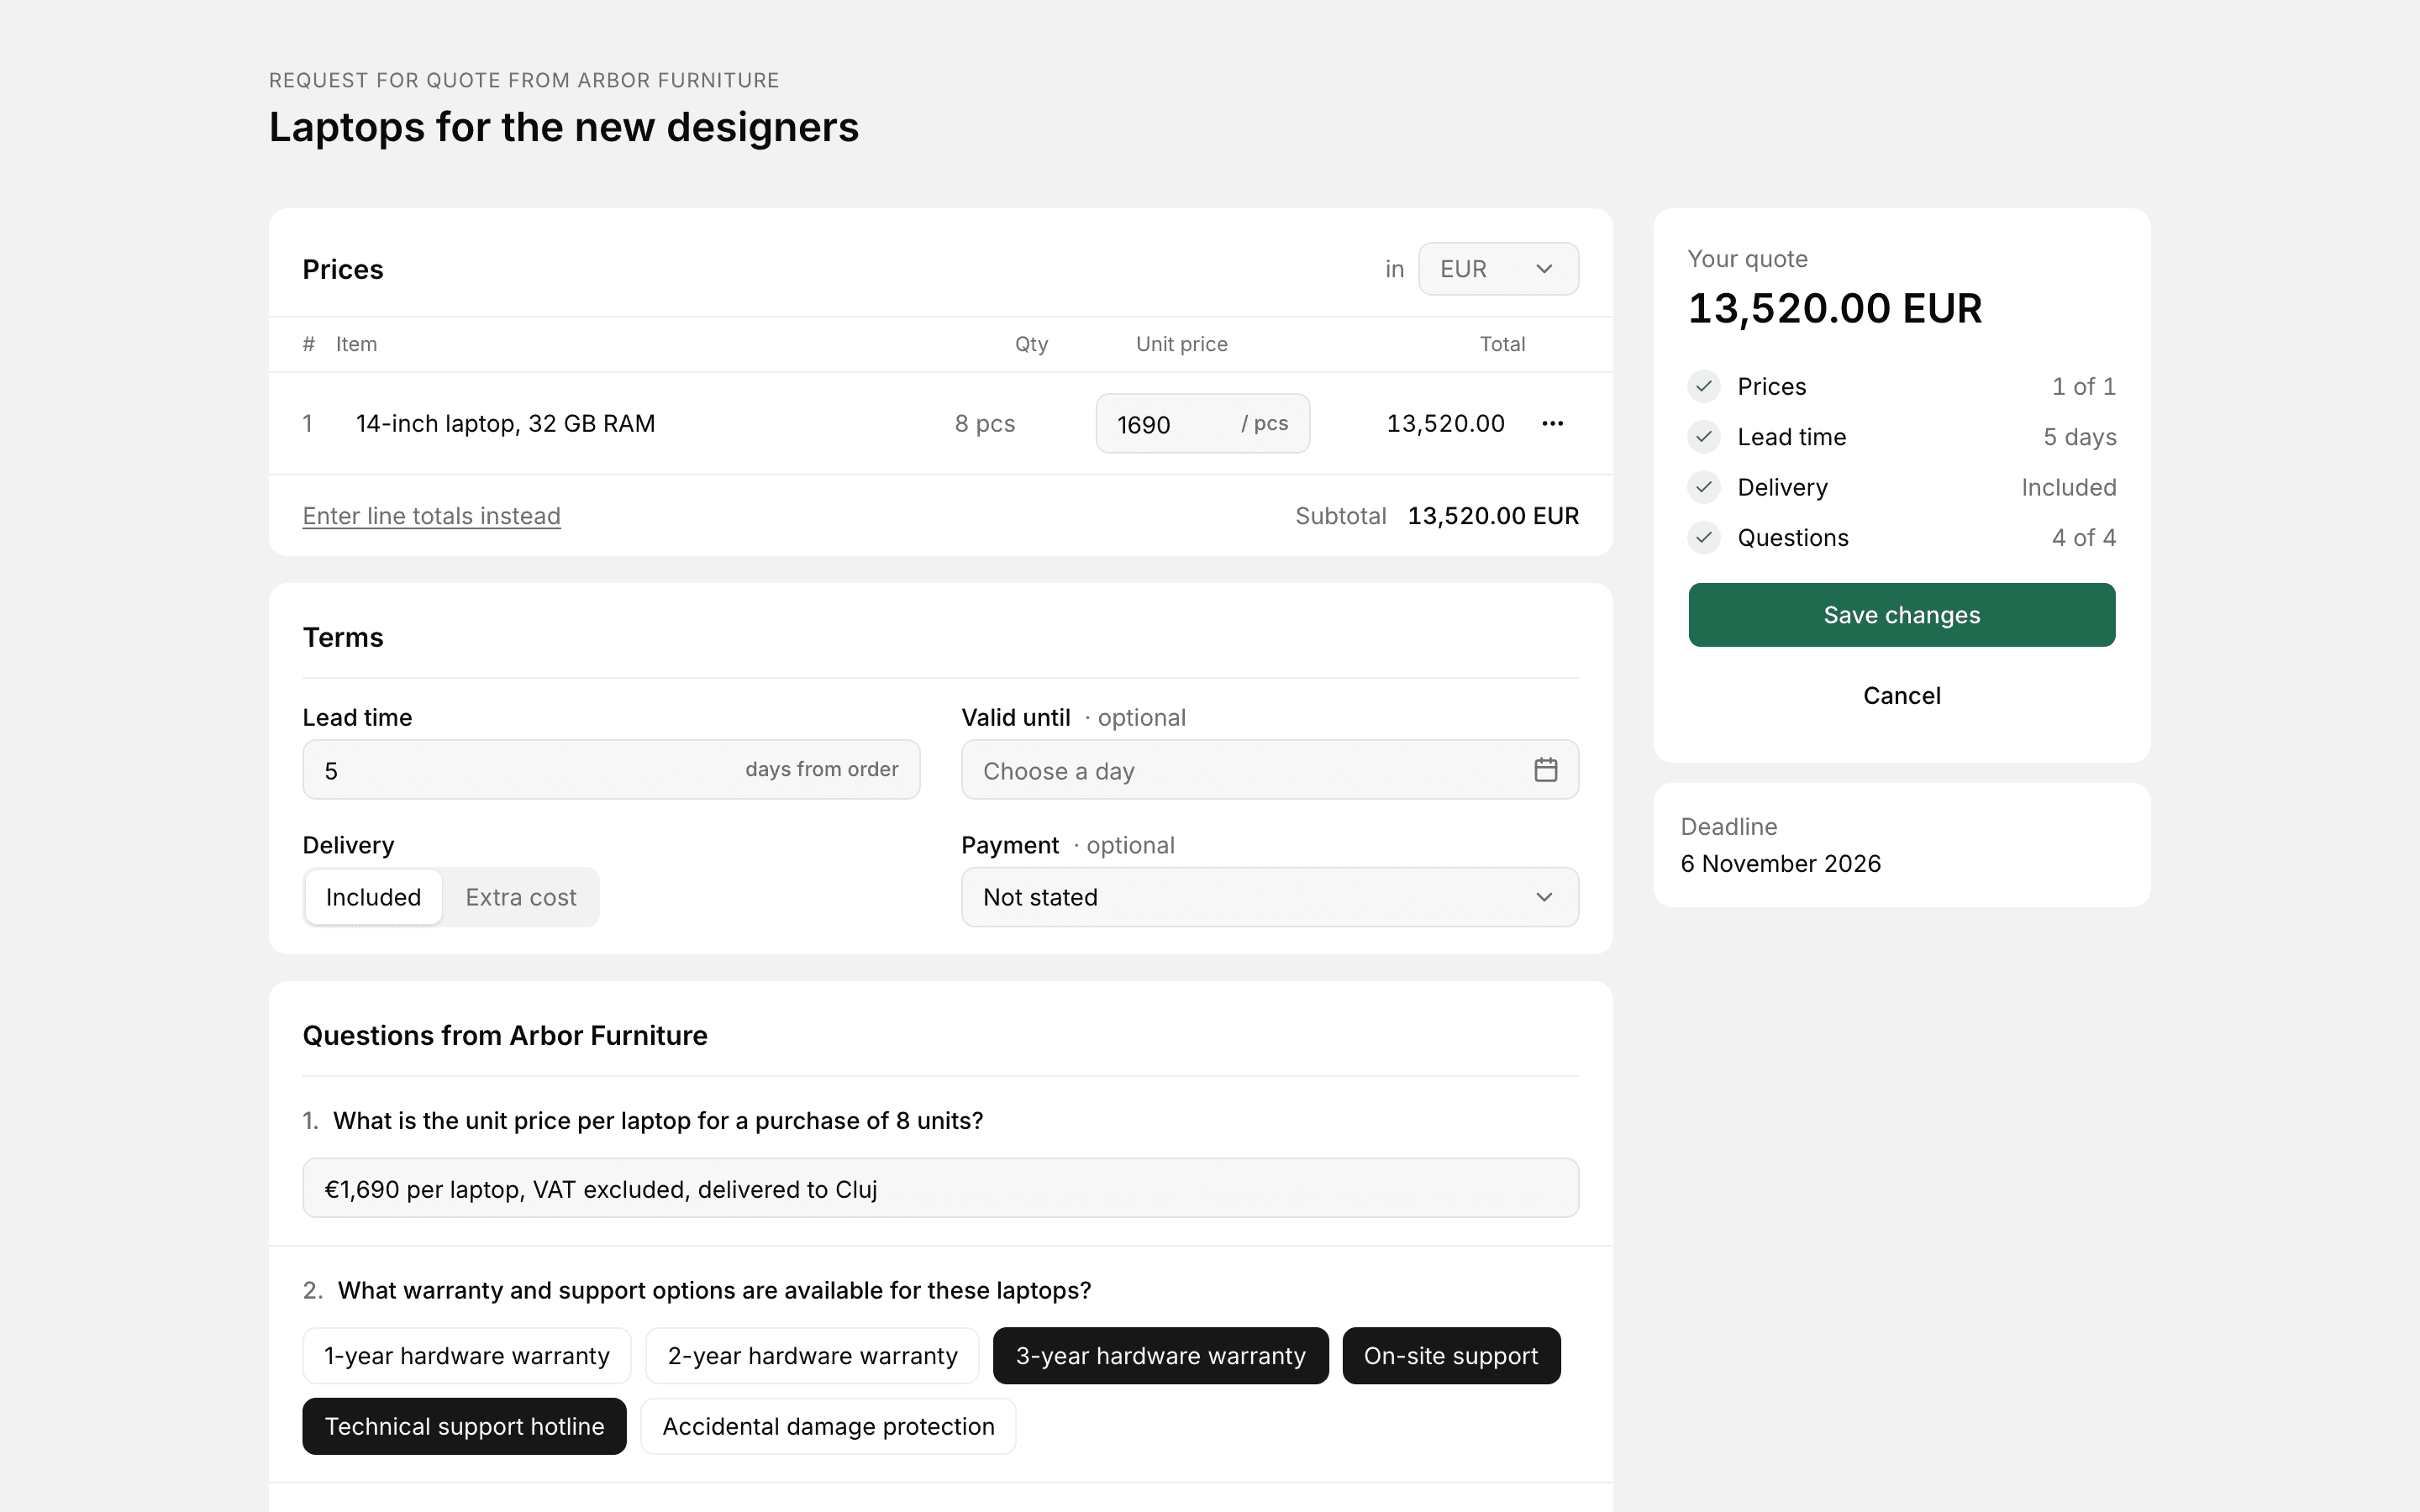Toggle 1-year hardware warranty option
The image size is (2420, 1512).
(467, 1356)
